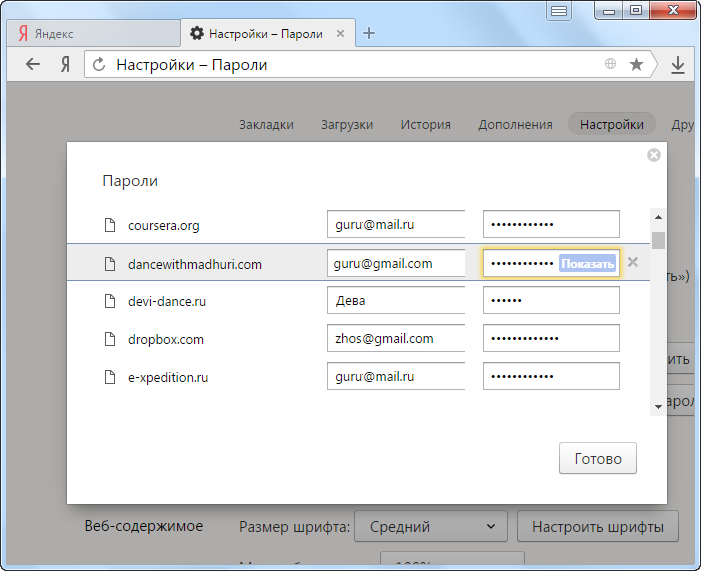The height and width of the screenshot is (571, 701).
Task: Select the Настройки – Пароли tab
Action: point(268,34)
